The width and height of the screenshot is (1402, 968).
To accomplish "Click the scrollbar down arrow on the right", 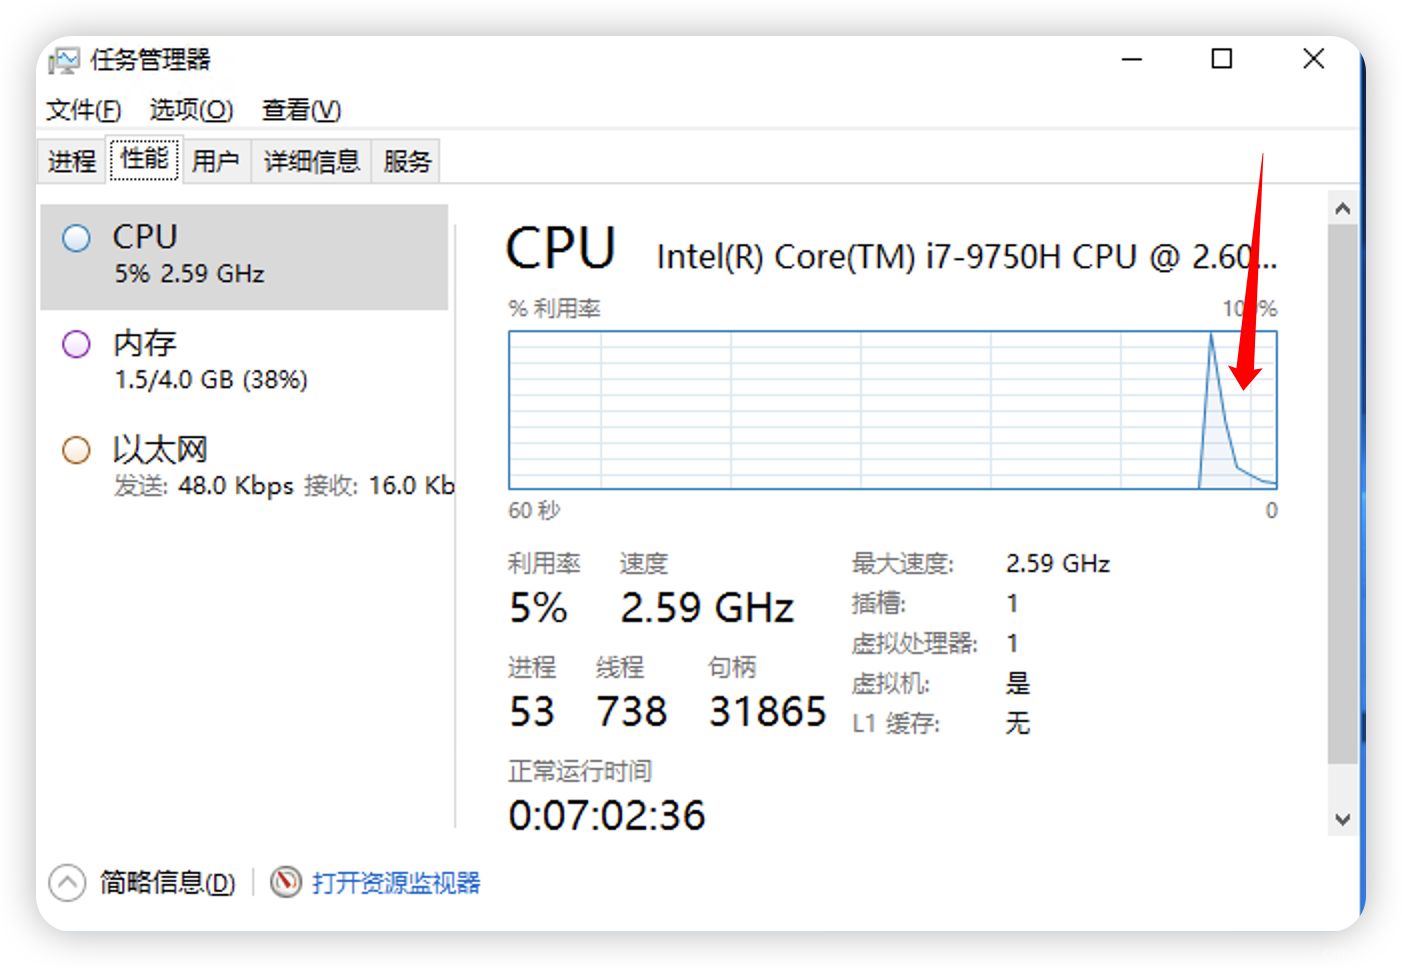I will tap(1343, 818).
